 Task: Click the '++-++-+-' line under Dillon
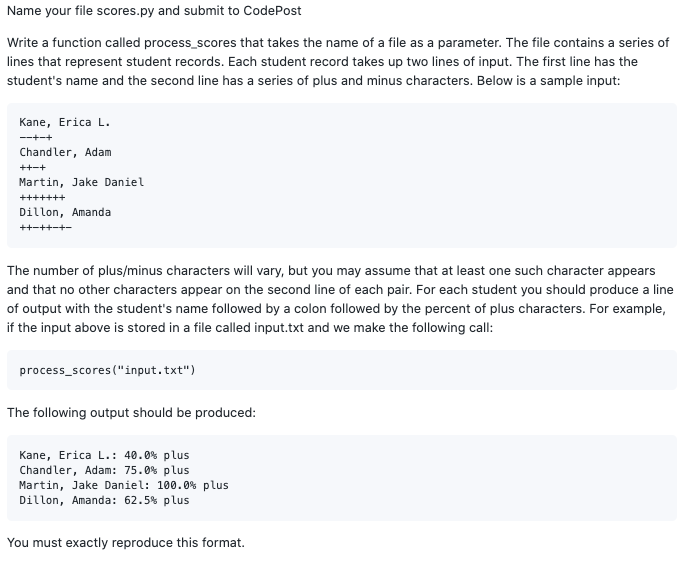coord(45,228)
